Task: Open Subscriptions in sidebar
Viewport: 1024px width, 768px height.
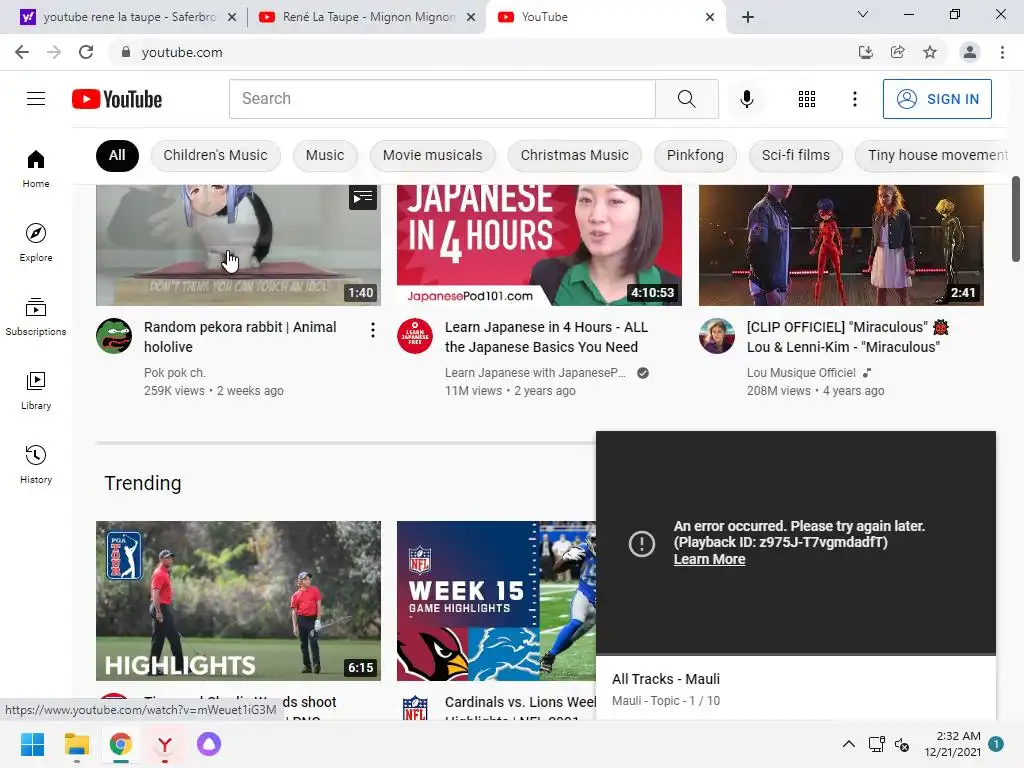Action: click(36, 317)
